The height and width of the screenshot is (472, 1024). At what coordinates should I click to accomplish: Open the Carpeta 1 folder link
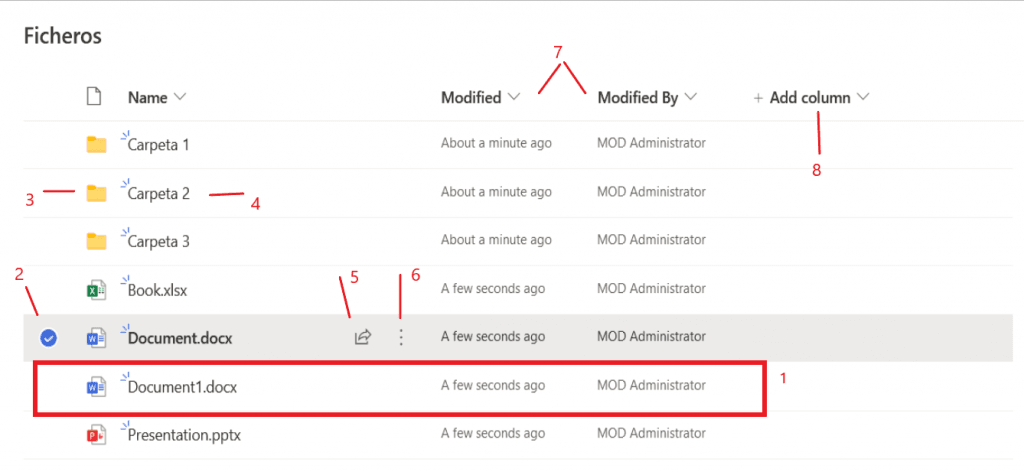pos(159,144)
